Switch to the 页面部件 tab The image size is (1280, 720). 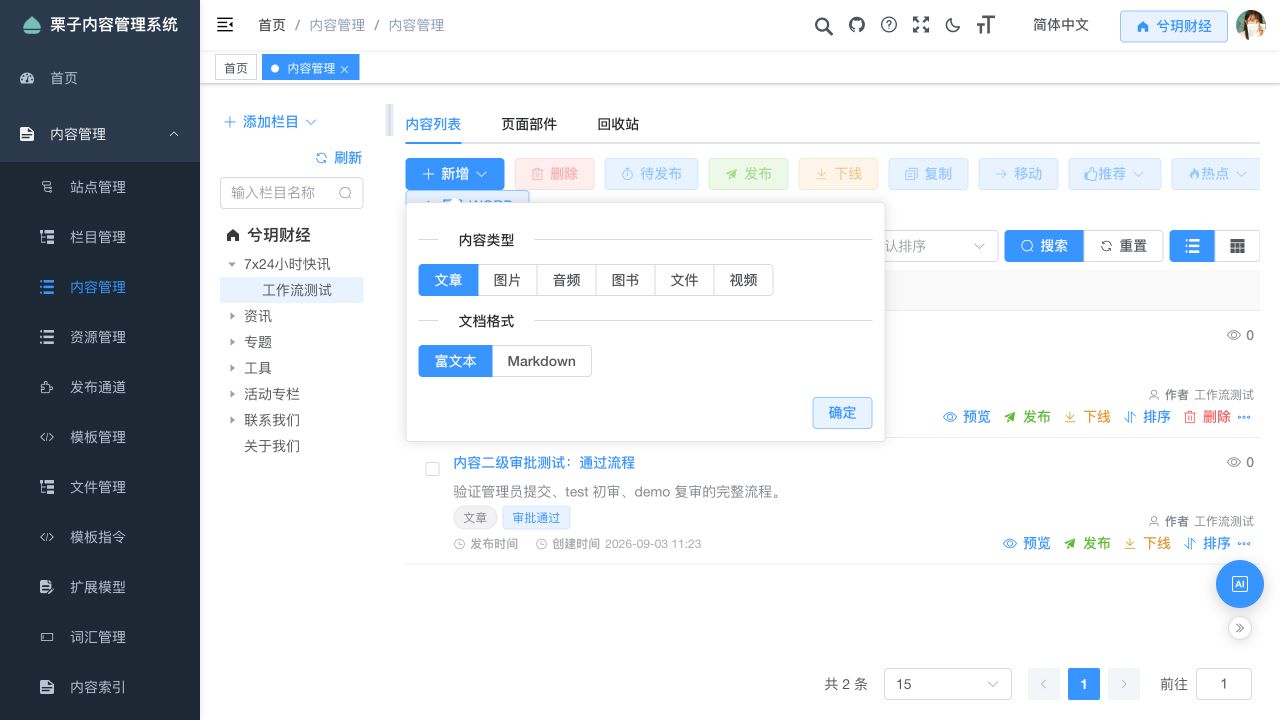pos(529,124)
